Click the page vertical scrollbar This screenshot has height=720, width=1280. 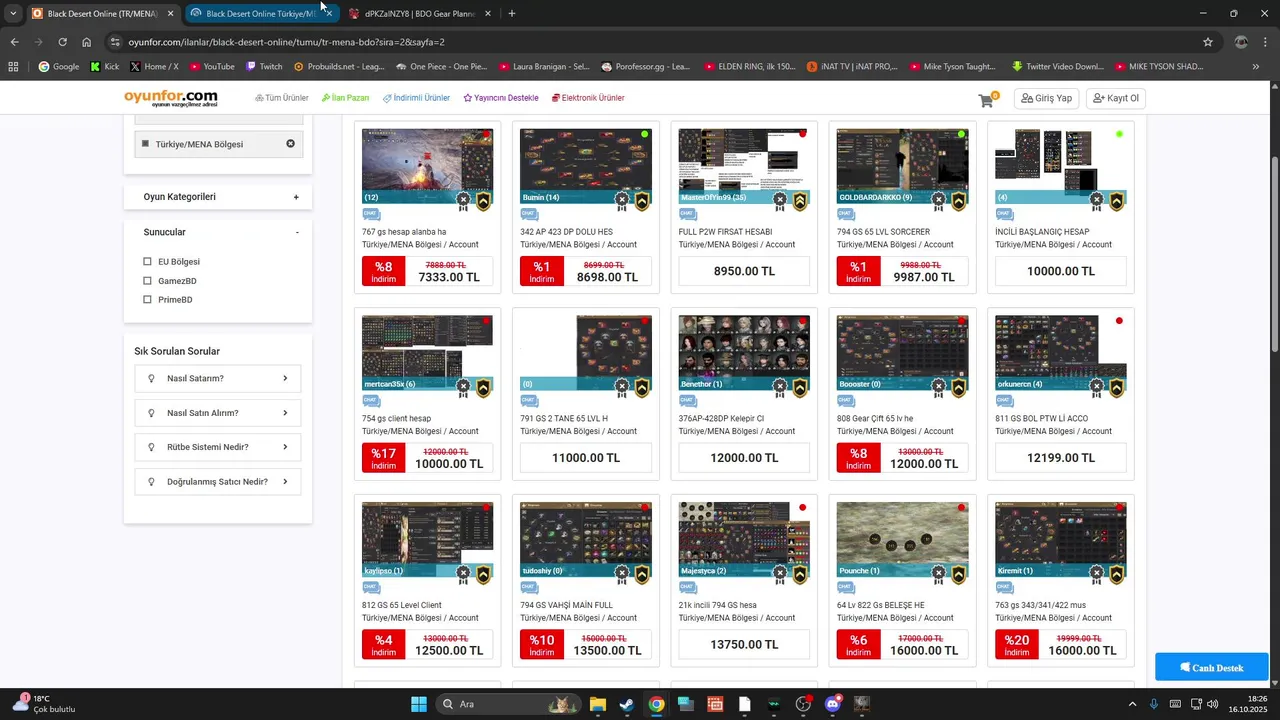[1274, 255]
